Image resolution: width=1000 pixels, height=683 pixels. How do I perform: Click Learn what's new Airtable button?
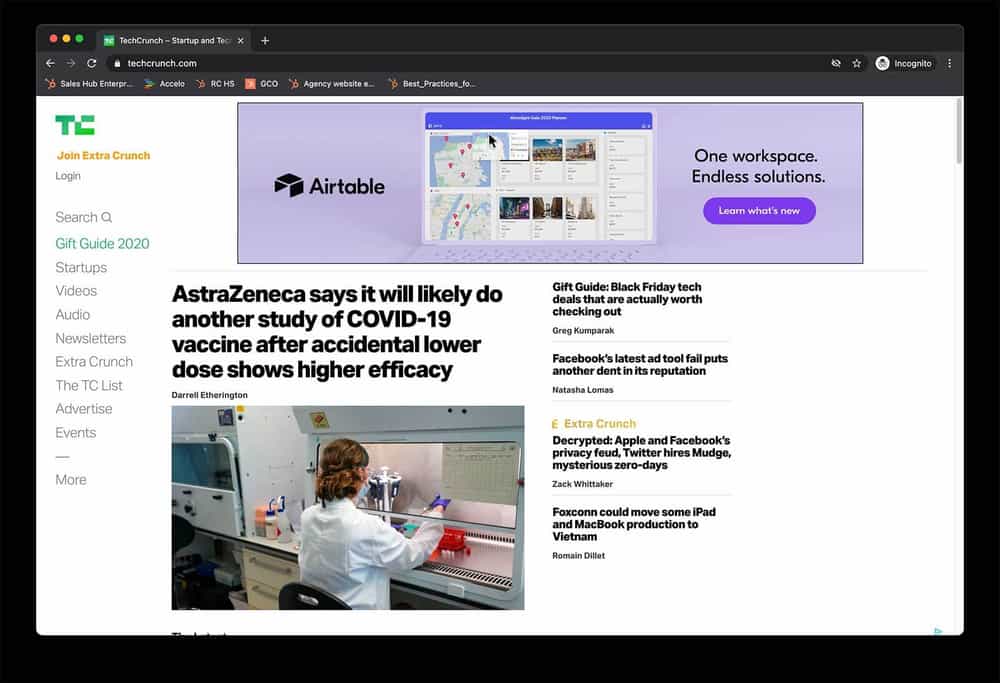tap(759, 210)
